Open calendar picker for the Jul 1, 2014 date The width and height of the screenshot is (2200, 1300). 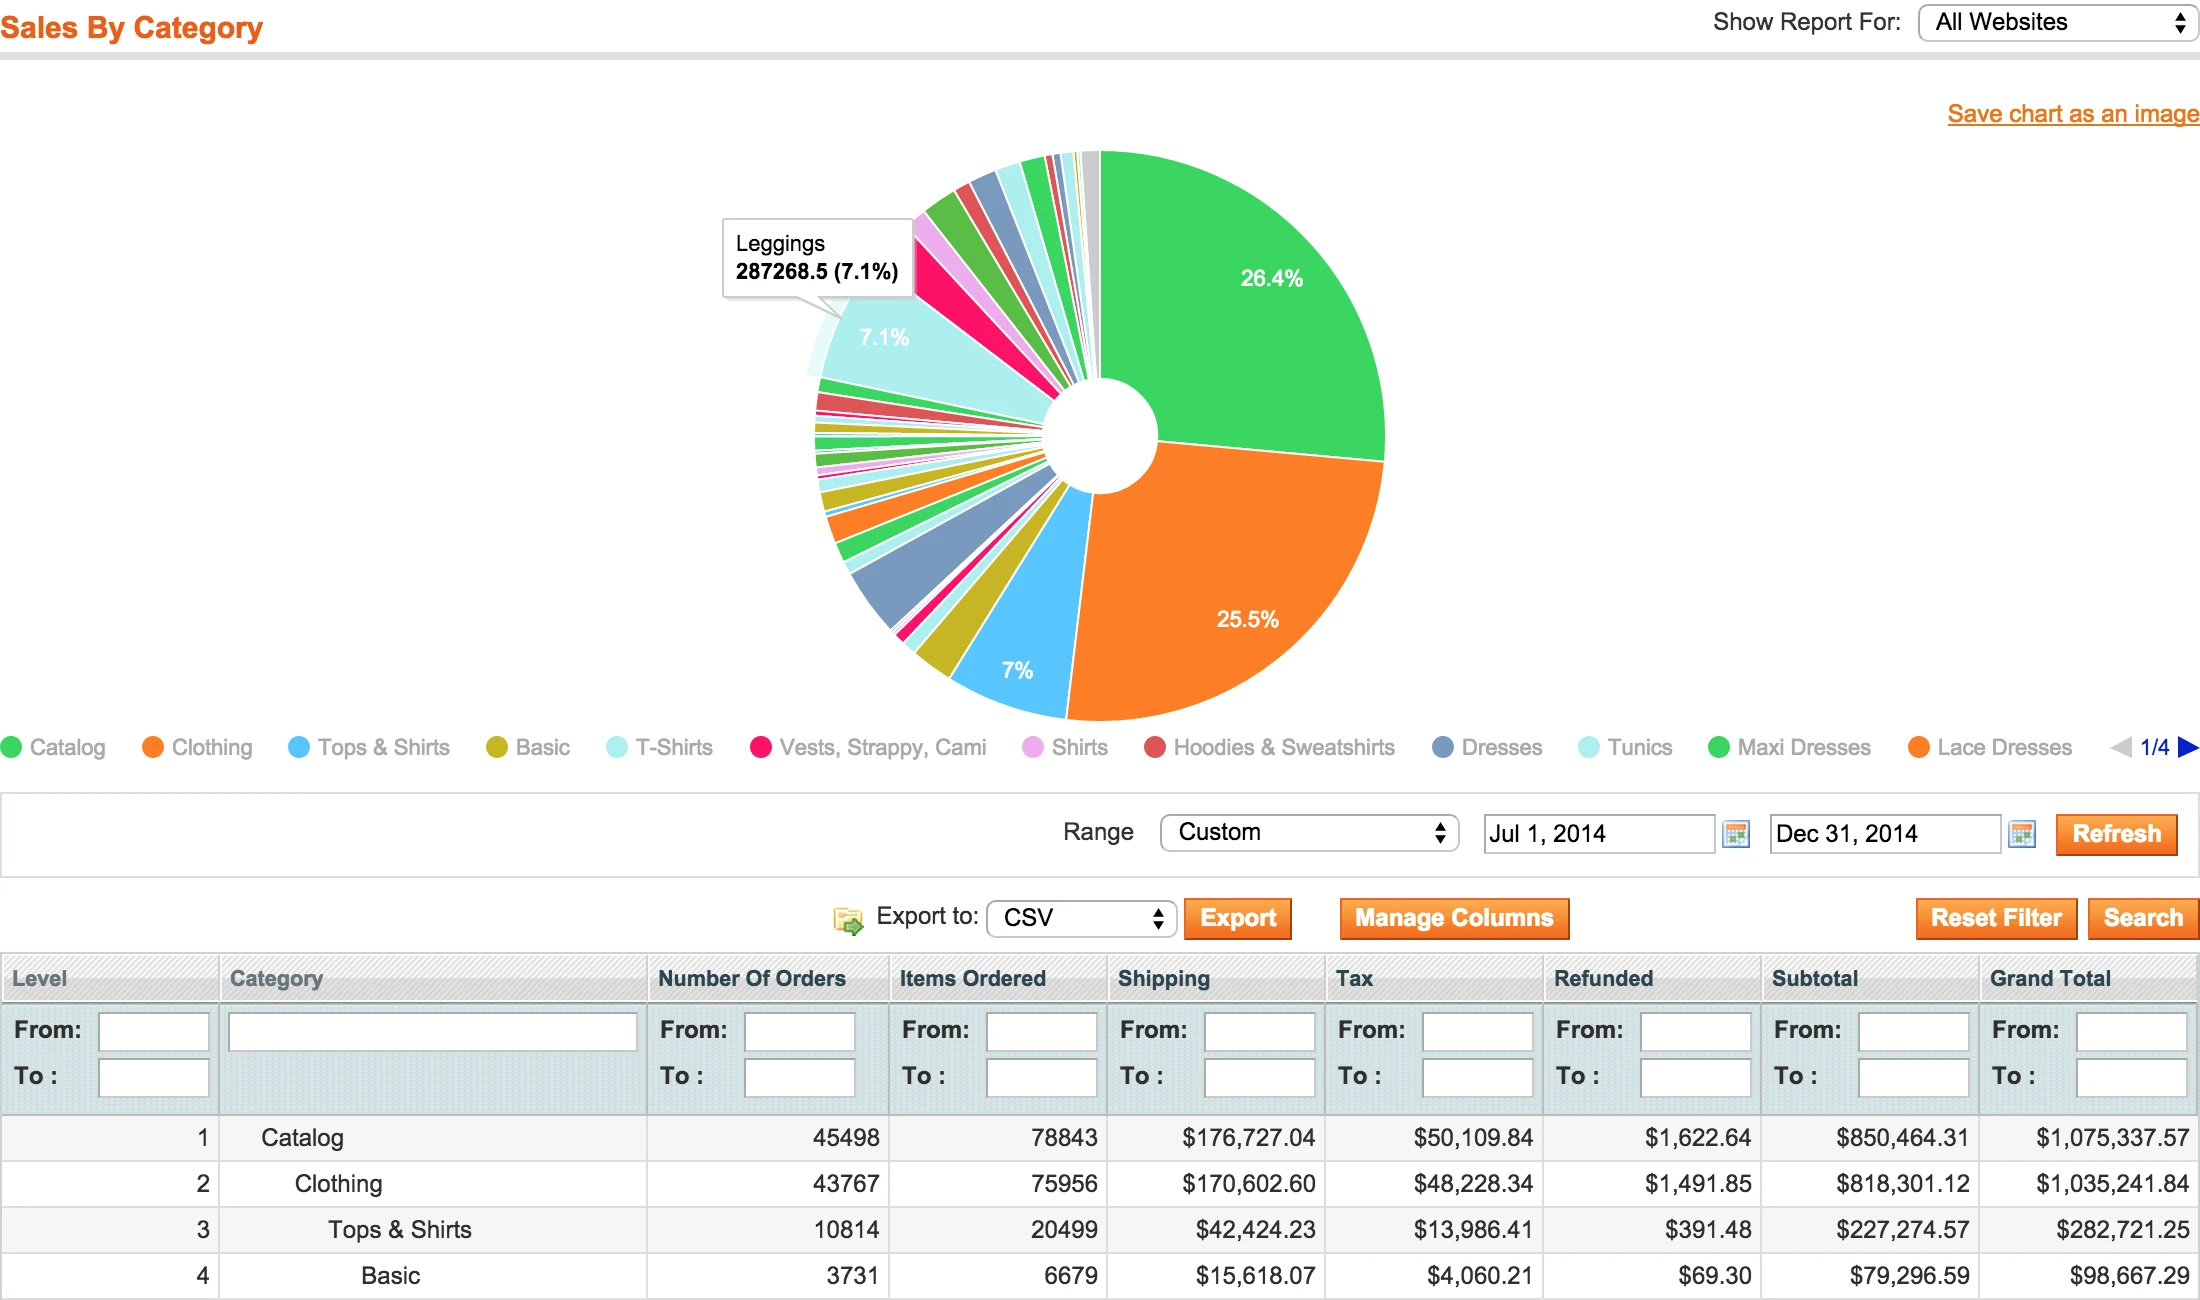pos(1735,834)
